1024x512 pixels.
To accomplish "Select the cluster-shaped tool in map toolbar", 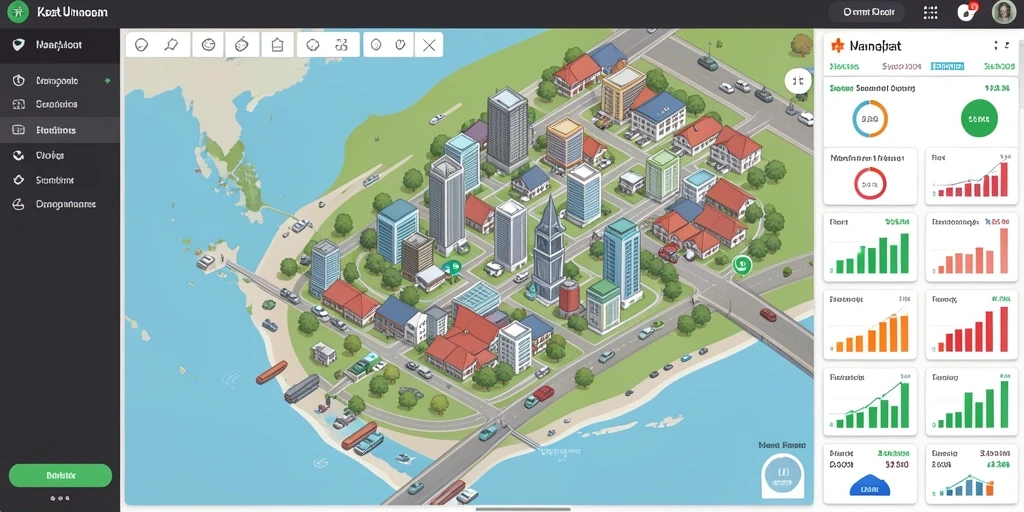I will [x=341, y=45].
